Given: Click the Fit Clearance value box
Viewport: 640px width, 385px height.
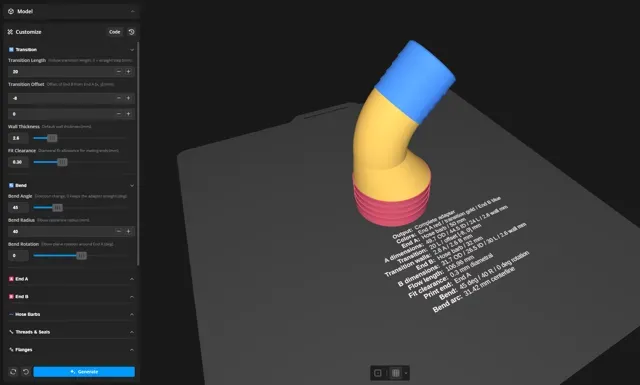Looking at the screenshot, I should point(18,162).
